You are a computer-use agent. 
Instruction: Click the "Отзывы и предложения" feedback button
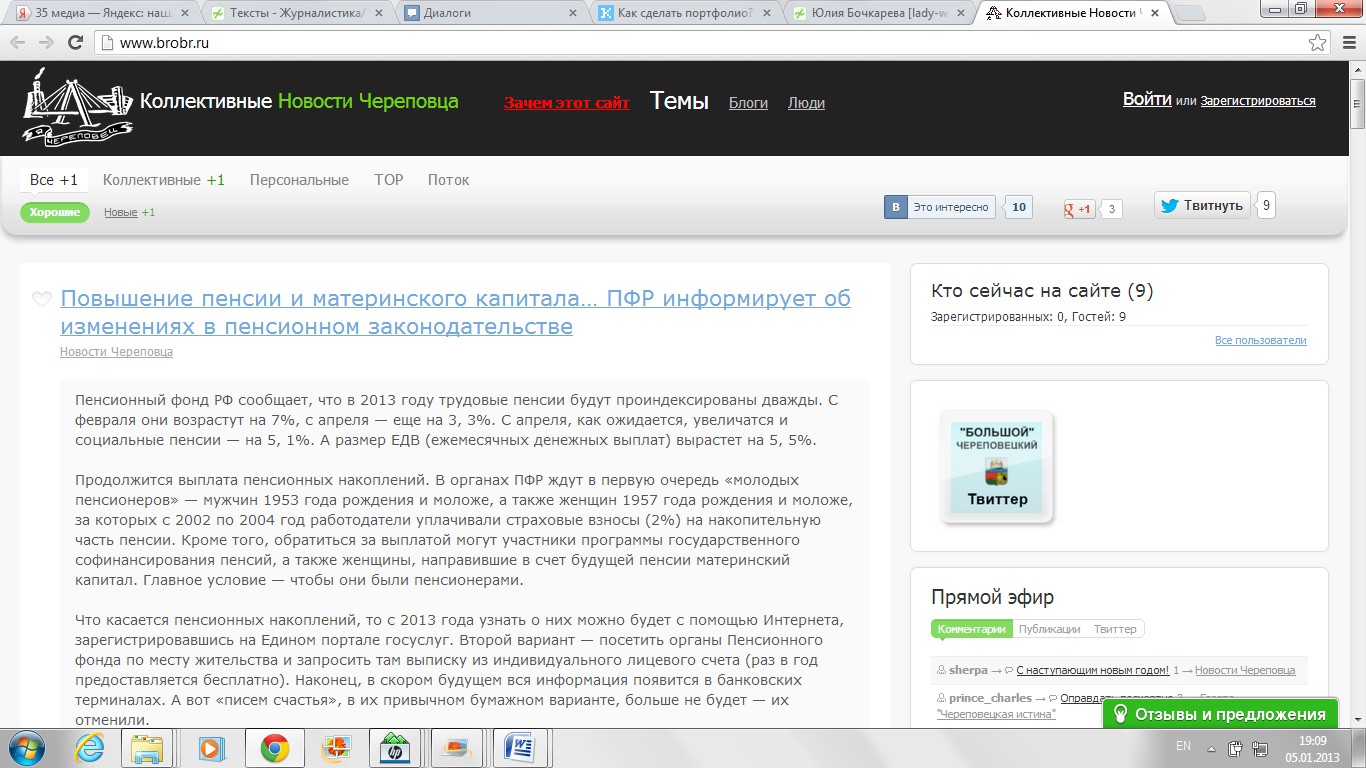(1220, 714)
